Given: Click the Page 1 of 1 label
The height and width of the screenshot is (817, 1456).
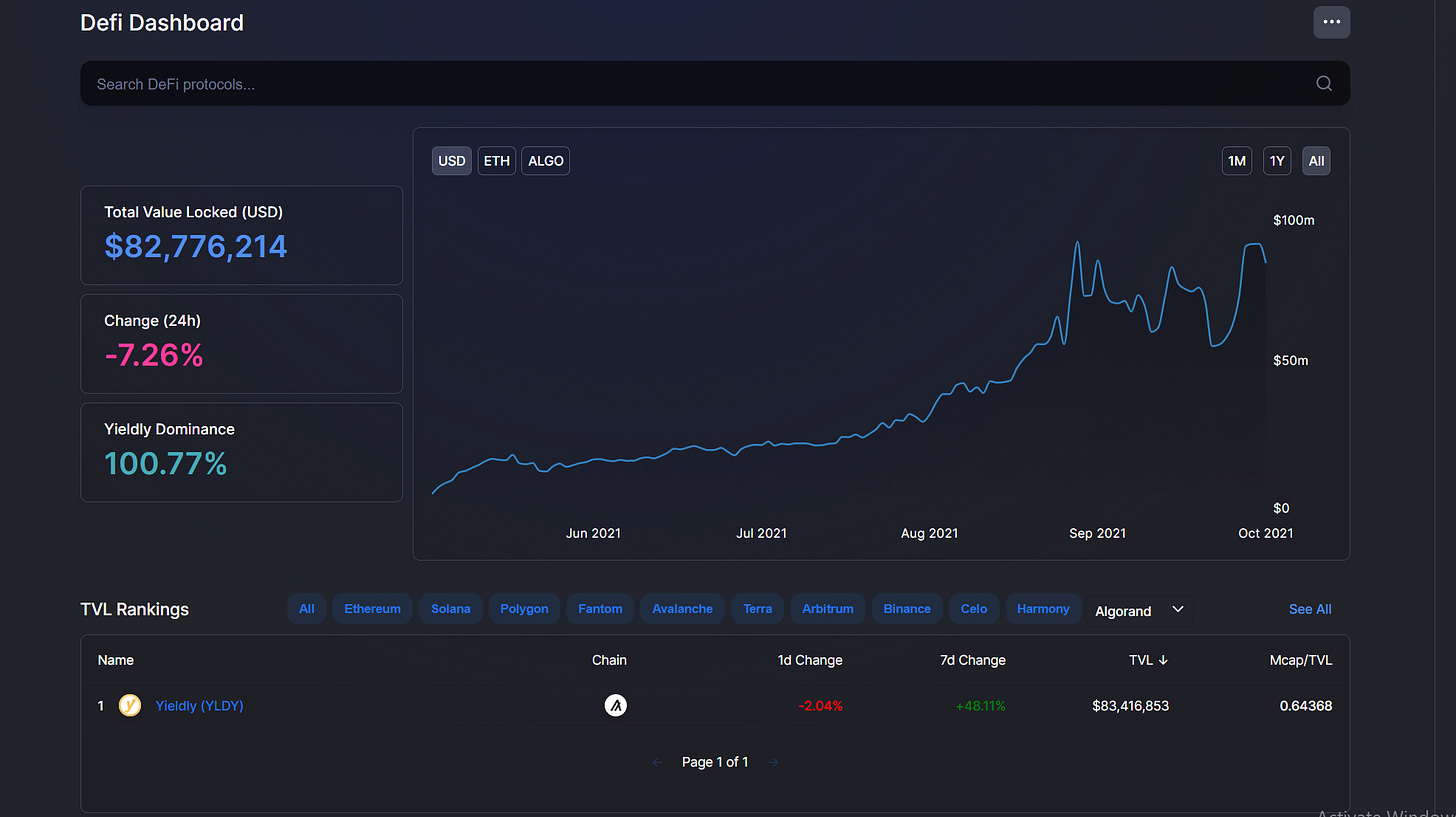Looking at the screenshot, I should click(715, 762).
